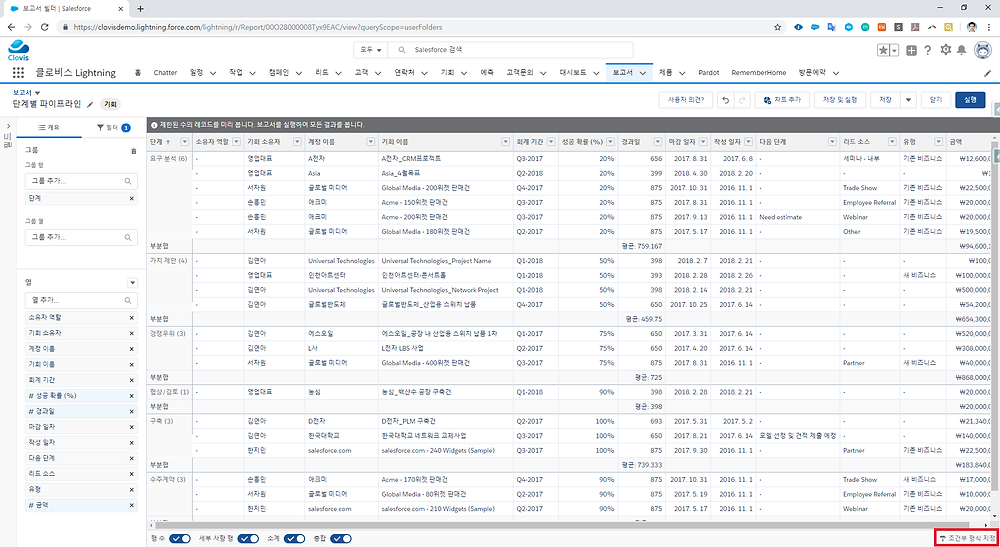The height and width of the screenshot is (547, 1000).
Task: Click the 사용자 의견? button
Action: click(686, 100)
